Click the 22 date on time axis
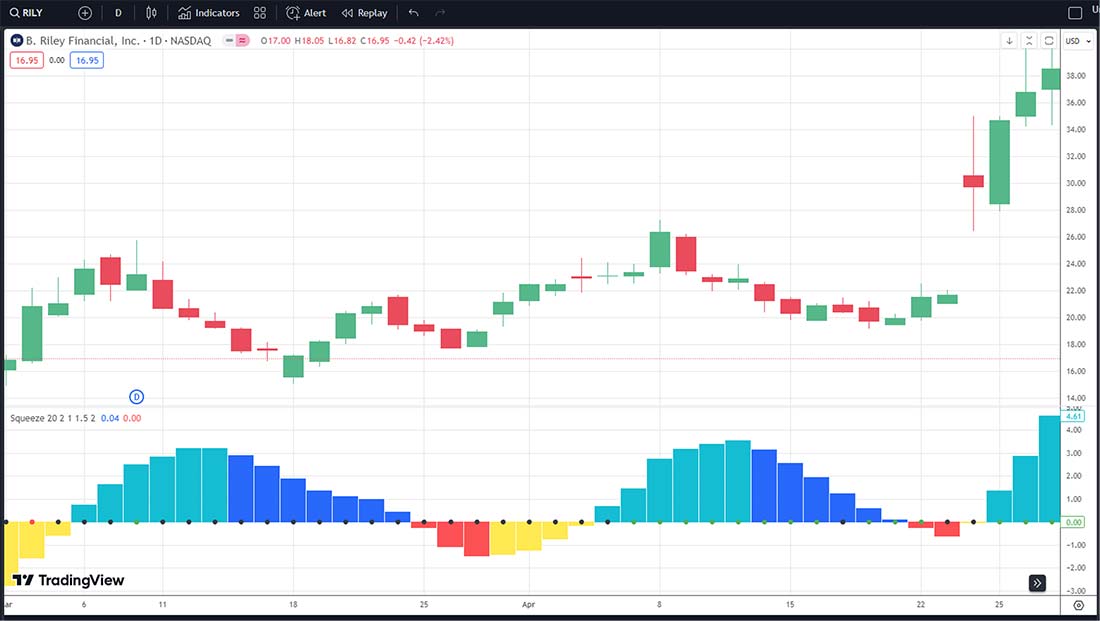 (920, 604)
